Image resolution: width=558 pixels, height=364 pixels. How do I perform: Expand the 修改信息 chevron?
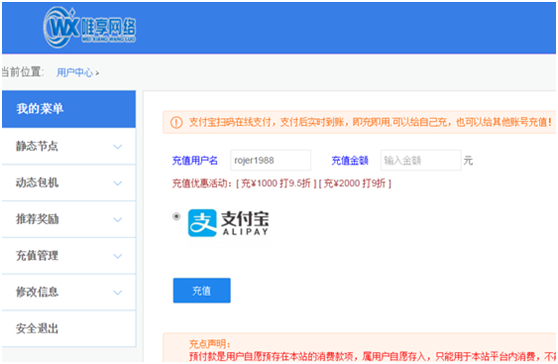117,293
